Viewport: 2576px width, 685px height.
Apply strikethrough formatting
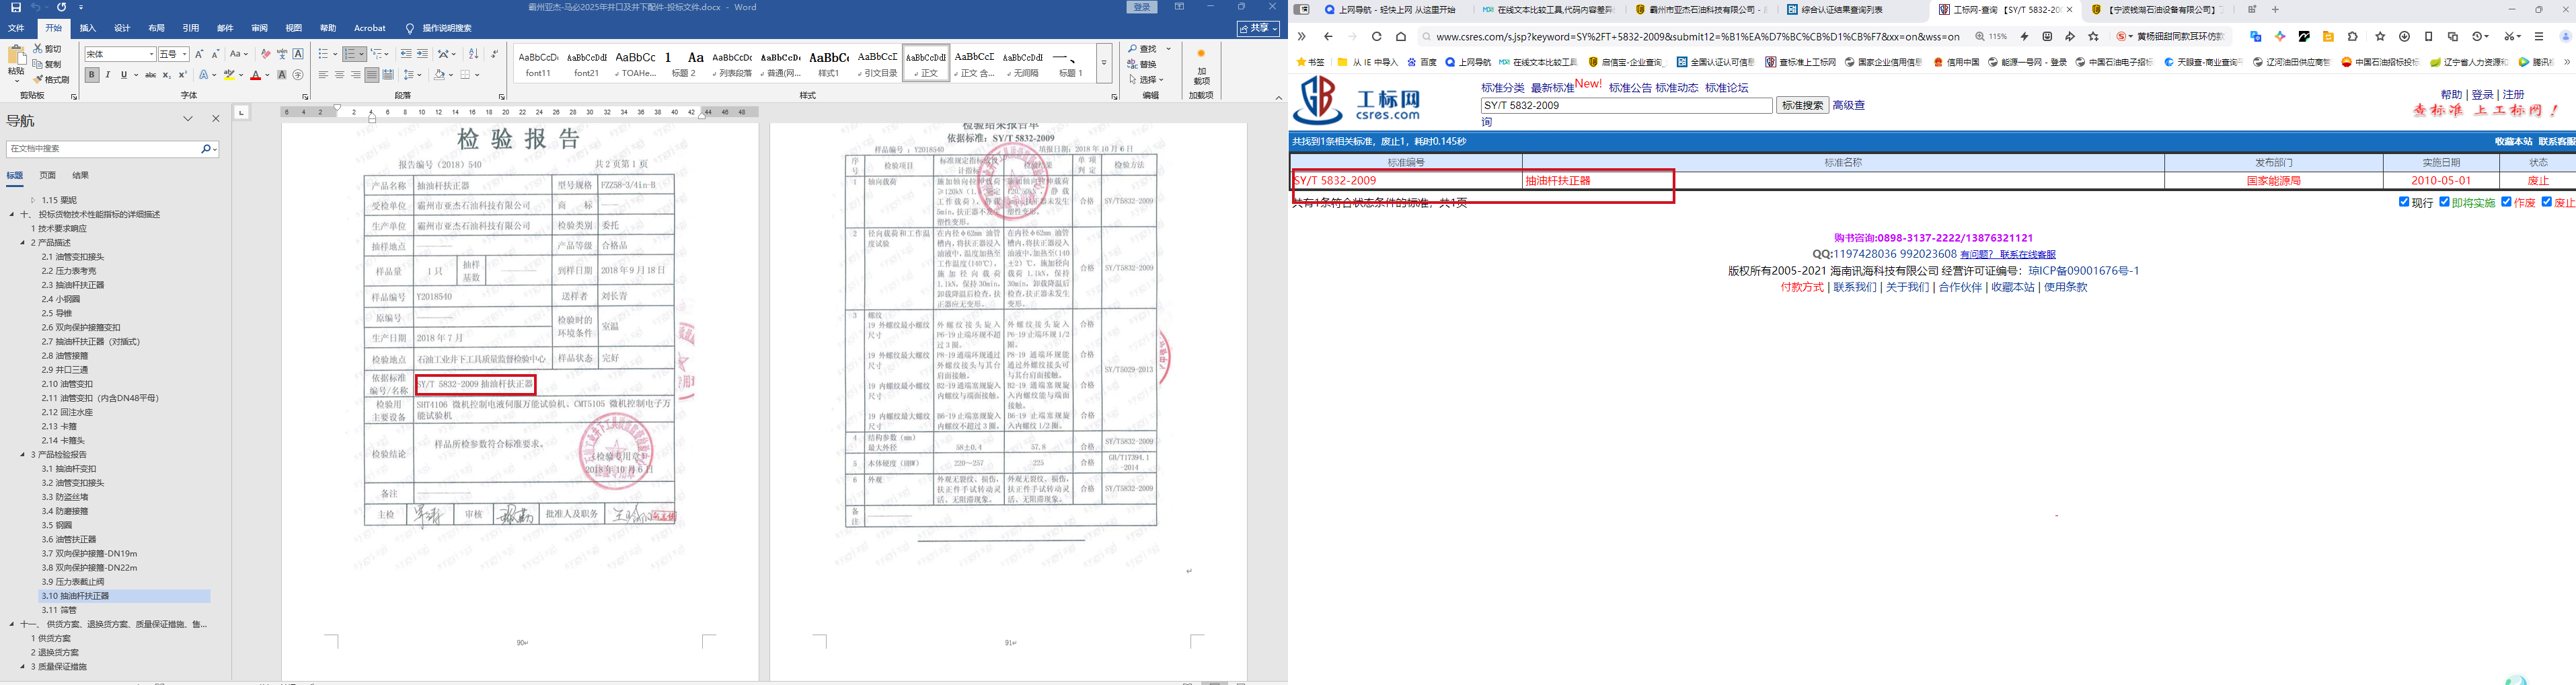(150, 75)
